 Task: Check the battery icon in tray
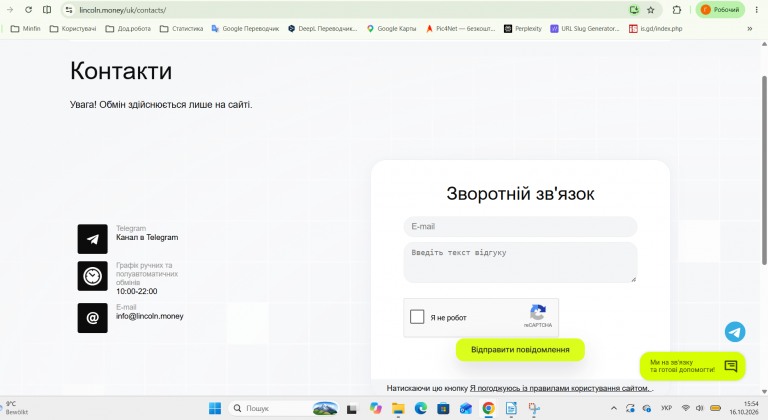coord(715,408)
